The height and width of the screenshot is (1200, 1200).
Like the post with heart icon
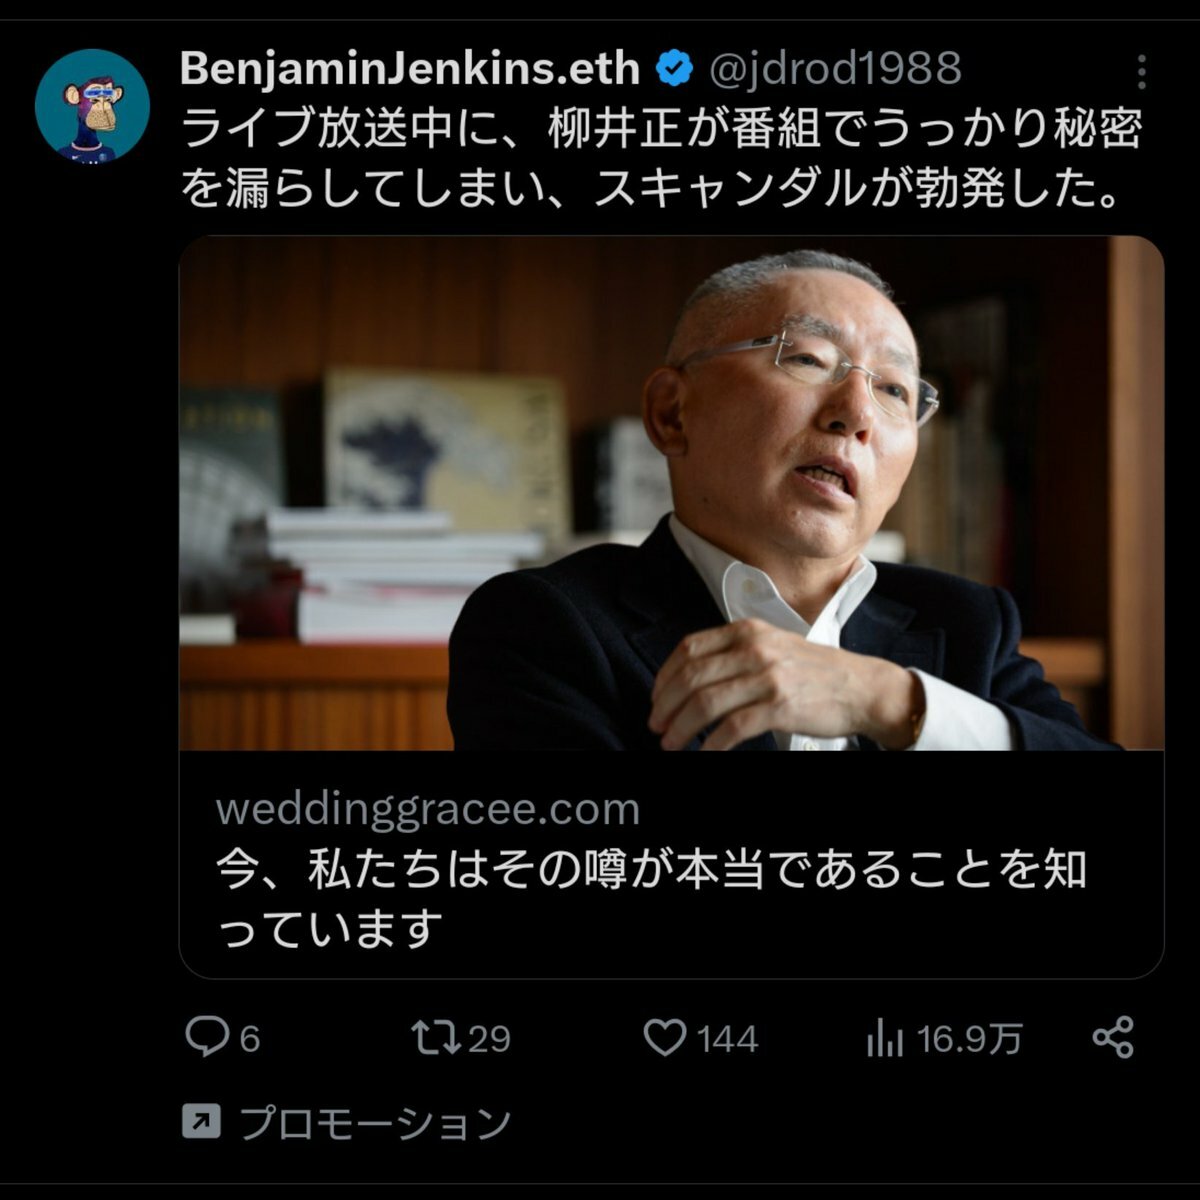665,1038
